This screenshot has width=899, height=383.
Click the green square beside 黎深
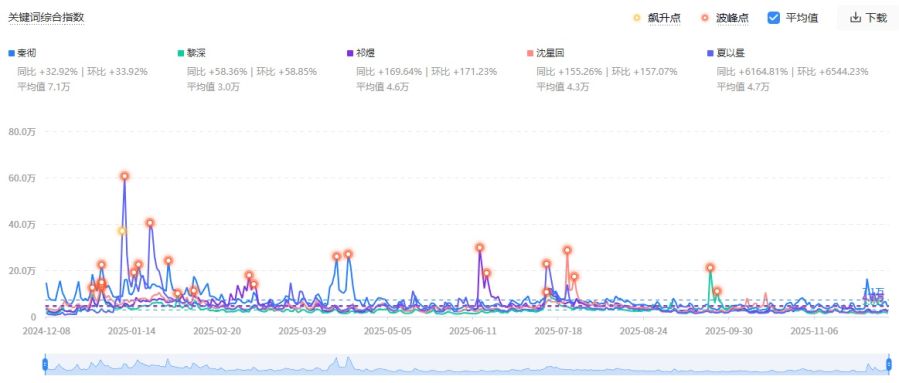(x=181, y=53)
